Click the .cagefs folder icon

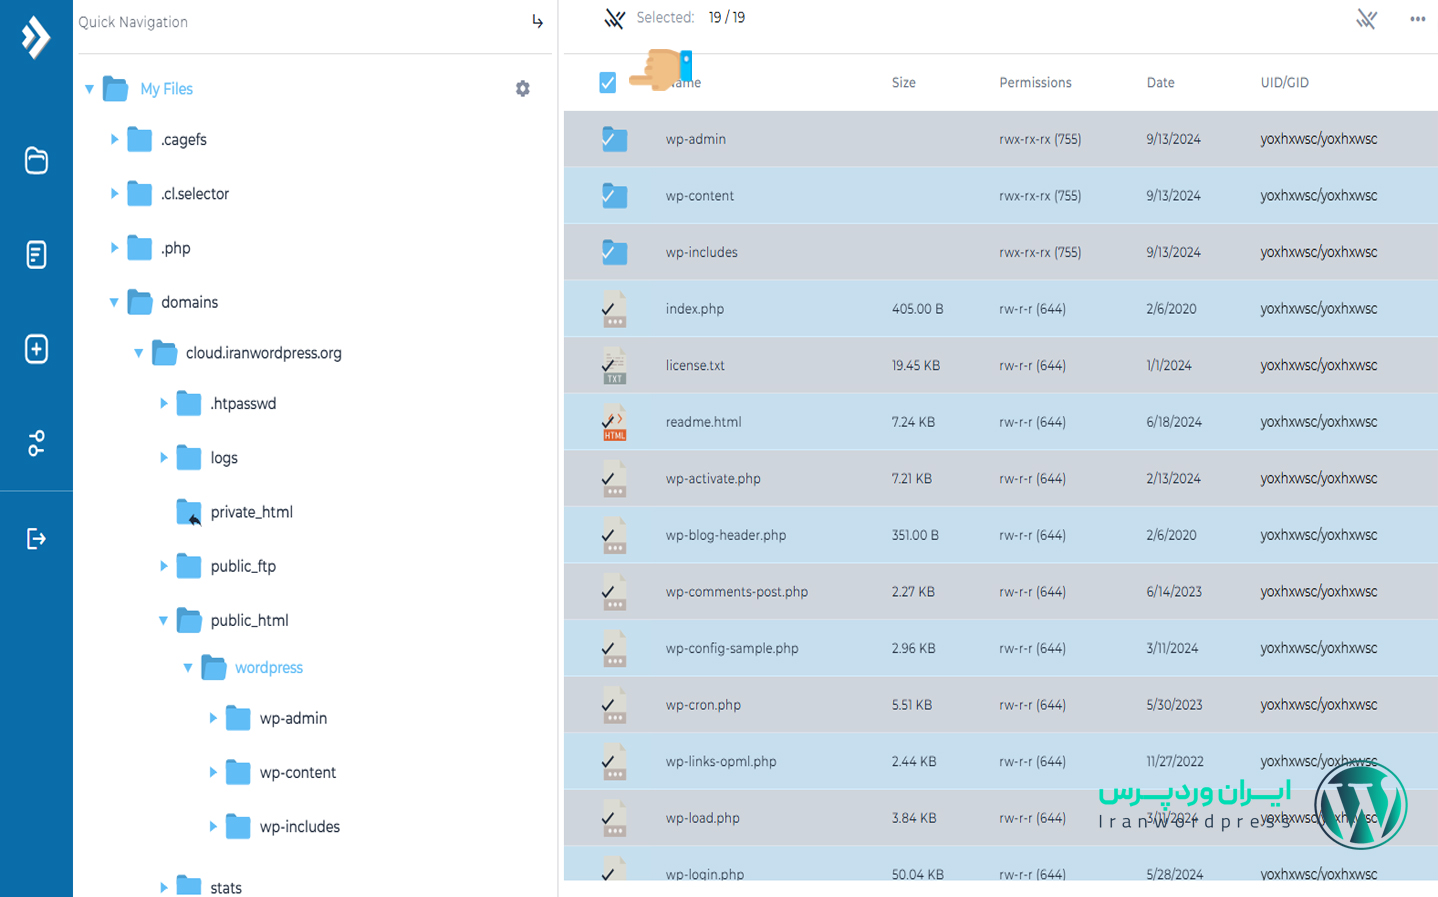pos(140,139)
